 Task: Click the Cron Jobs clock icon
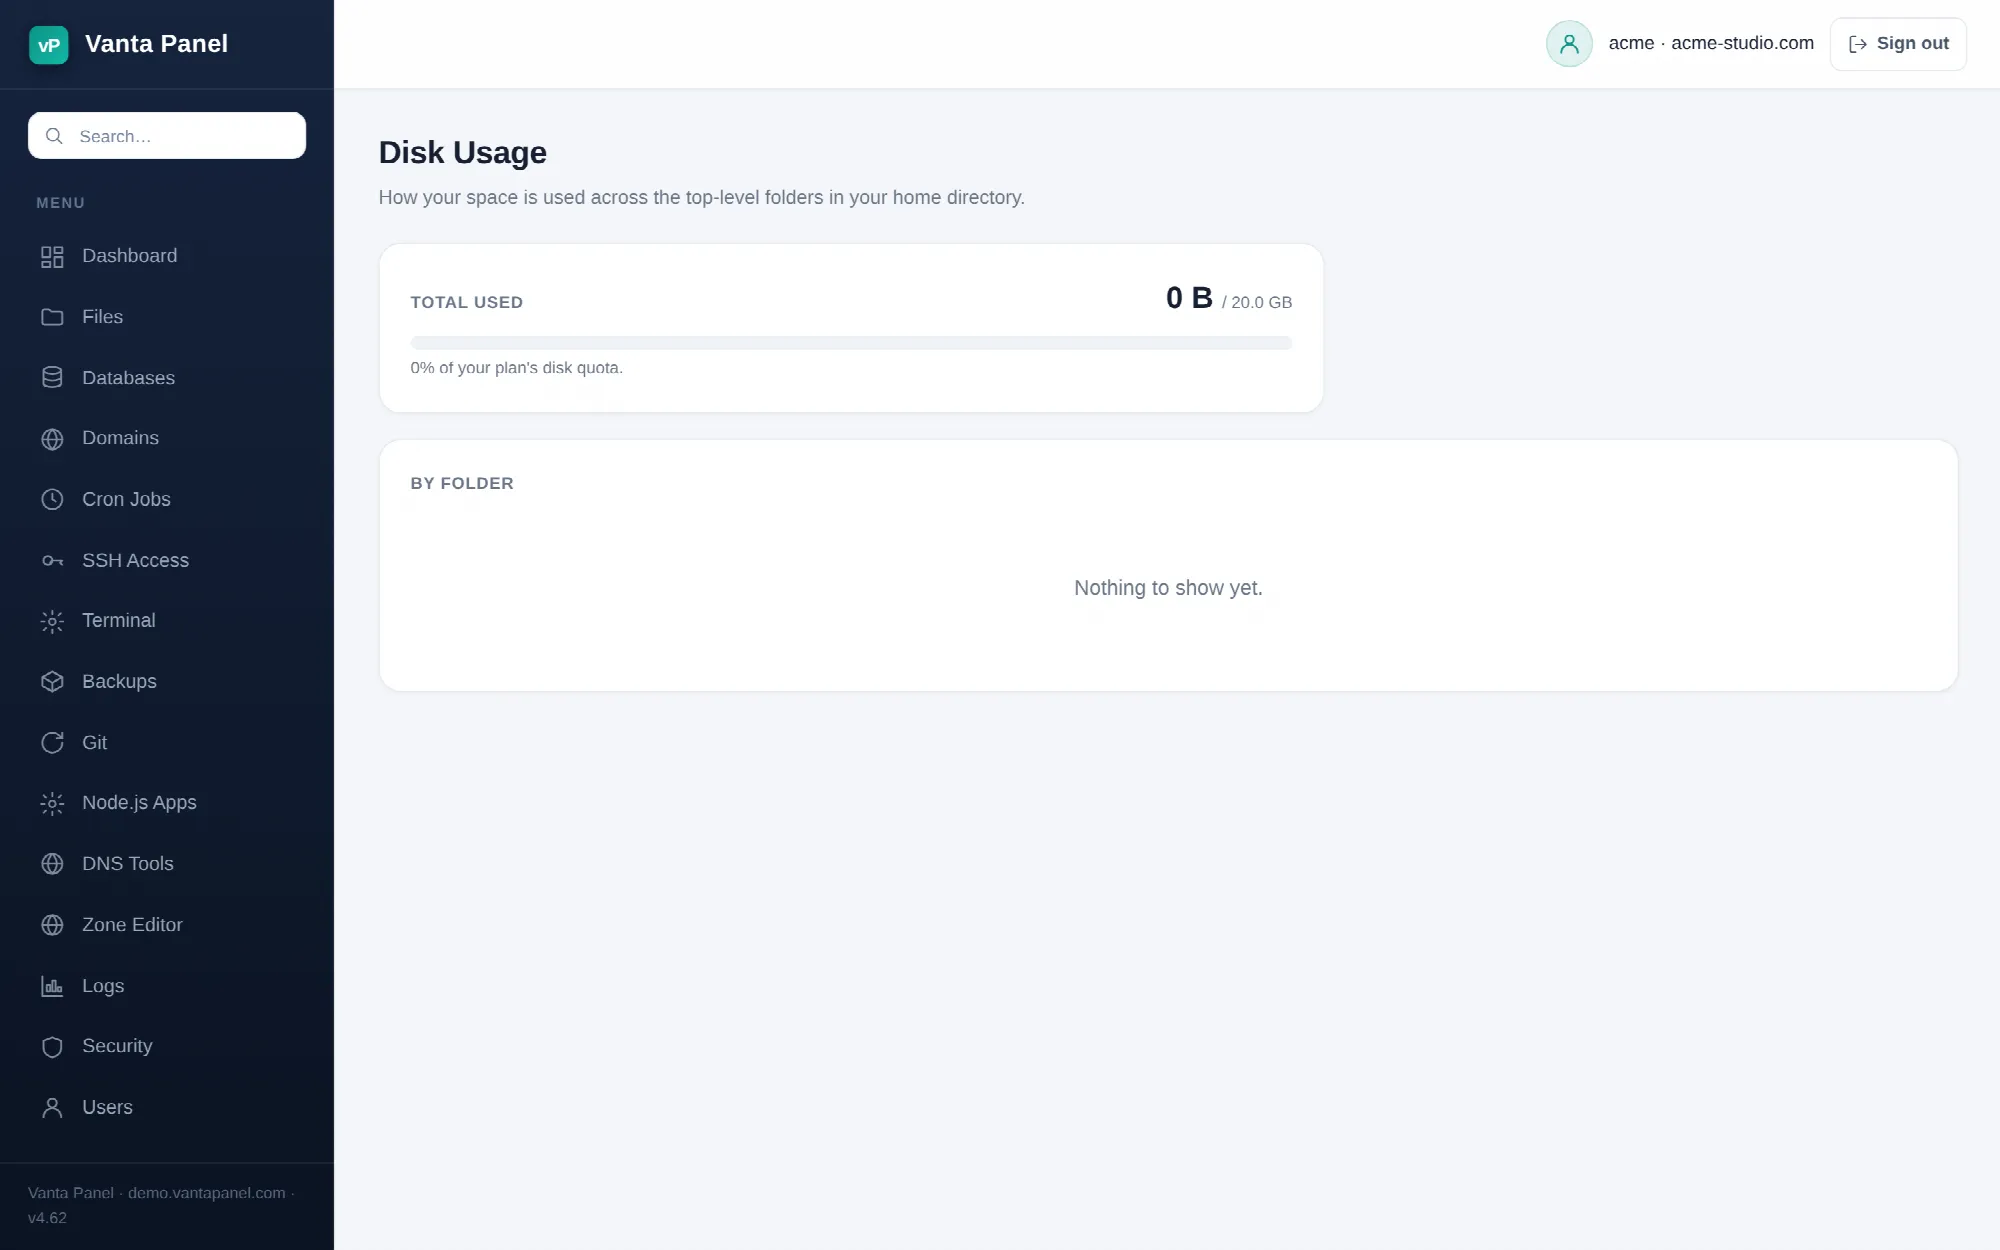coord(52,500)
